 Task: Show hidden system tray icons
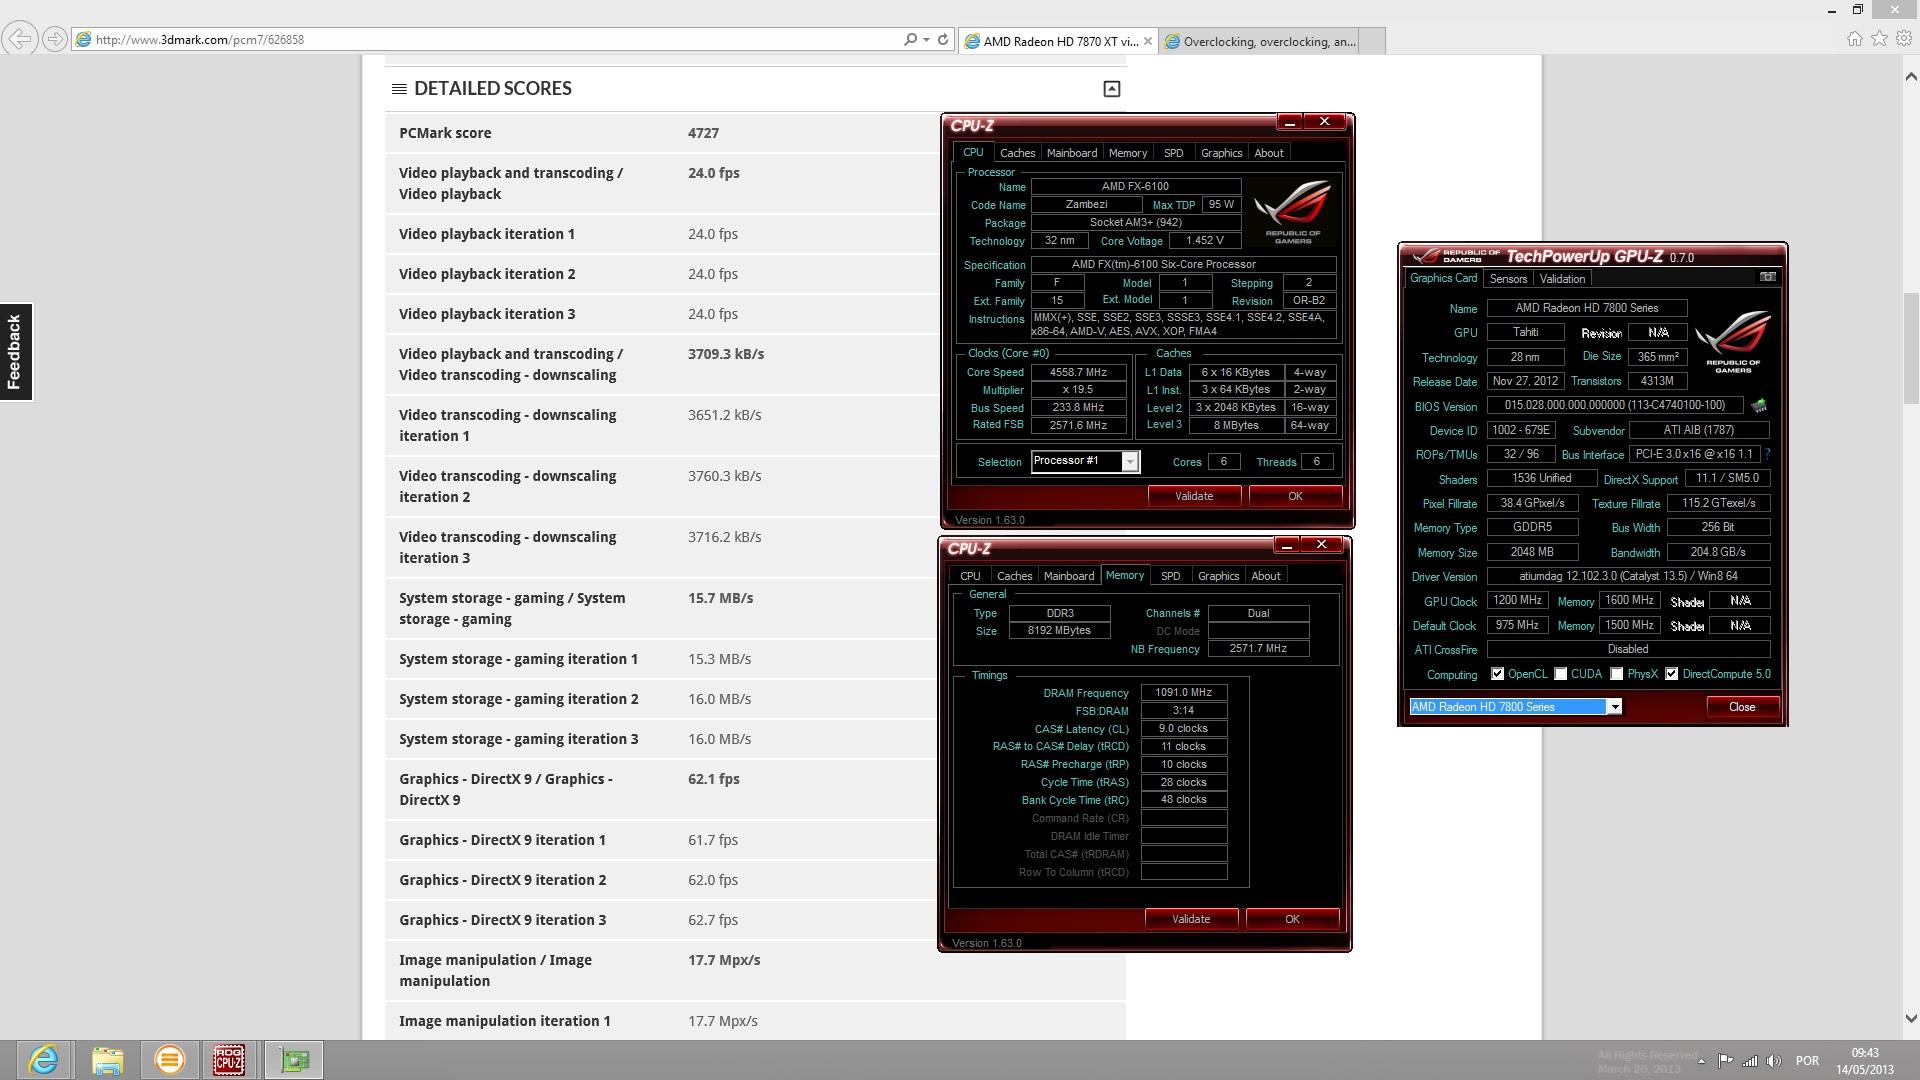(x=1701, y=1061)
